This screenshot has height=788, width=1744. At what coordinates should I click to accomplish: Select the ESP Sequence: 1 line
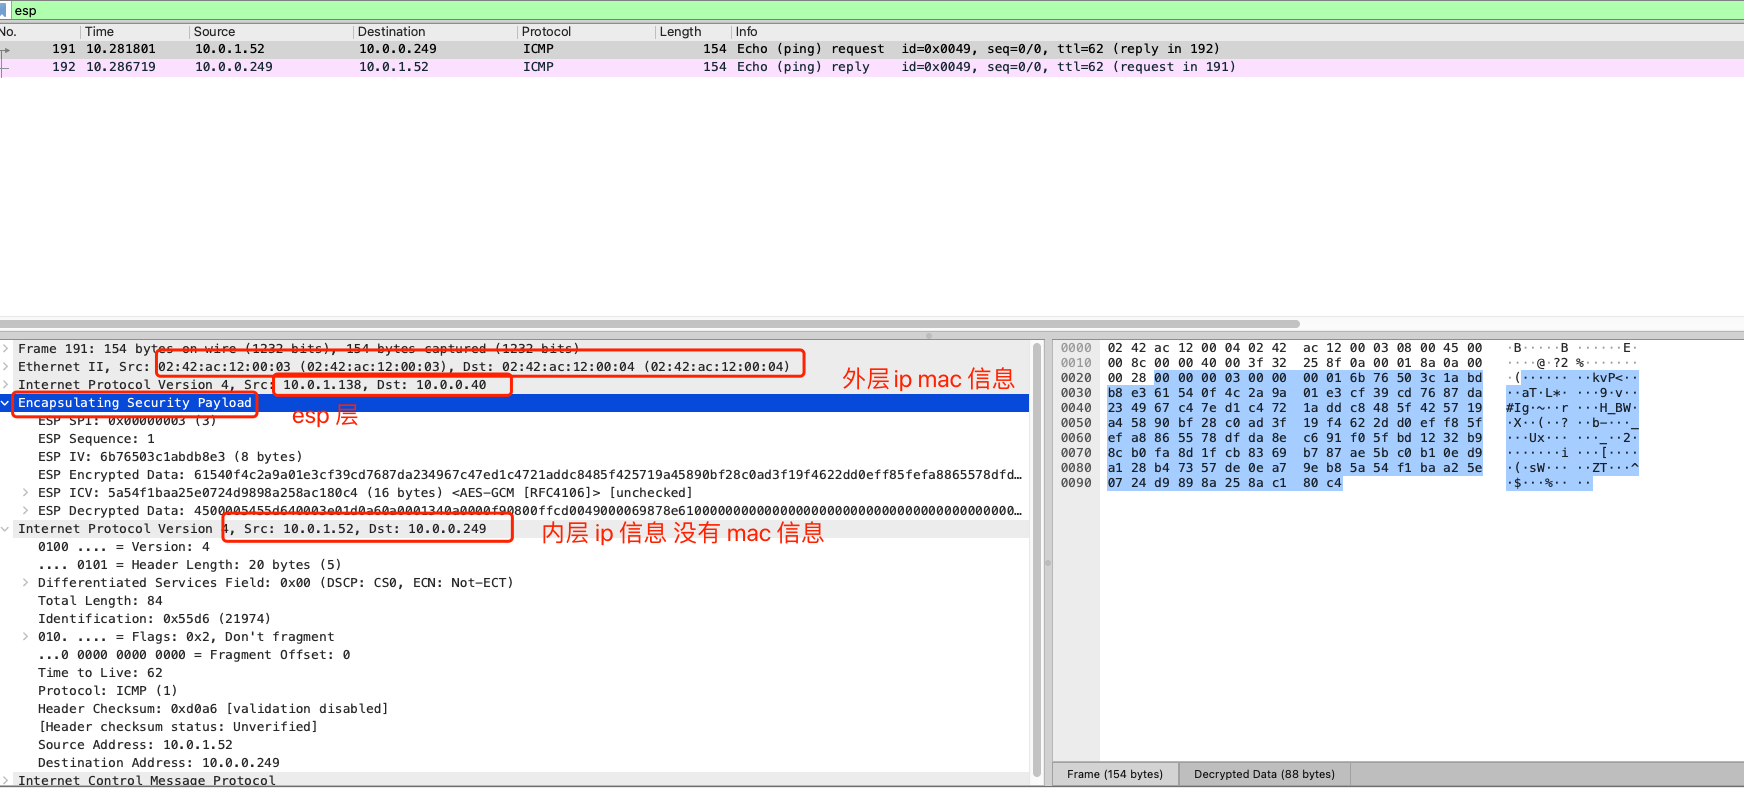pos(96,439)
